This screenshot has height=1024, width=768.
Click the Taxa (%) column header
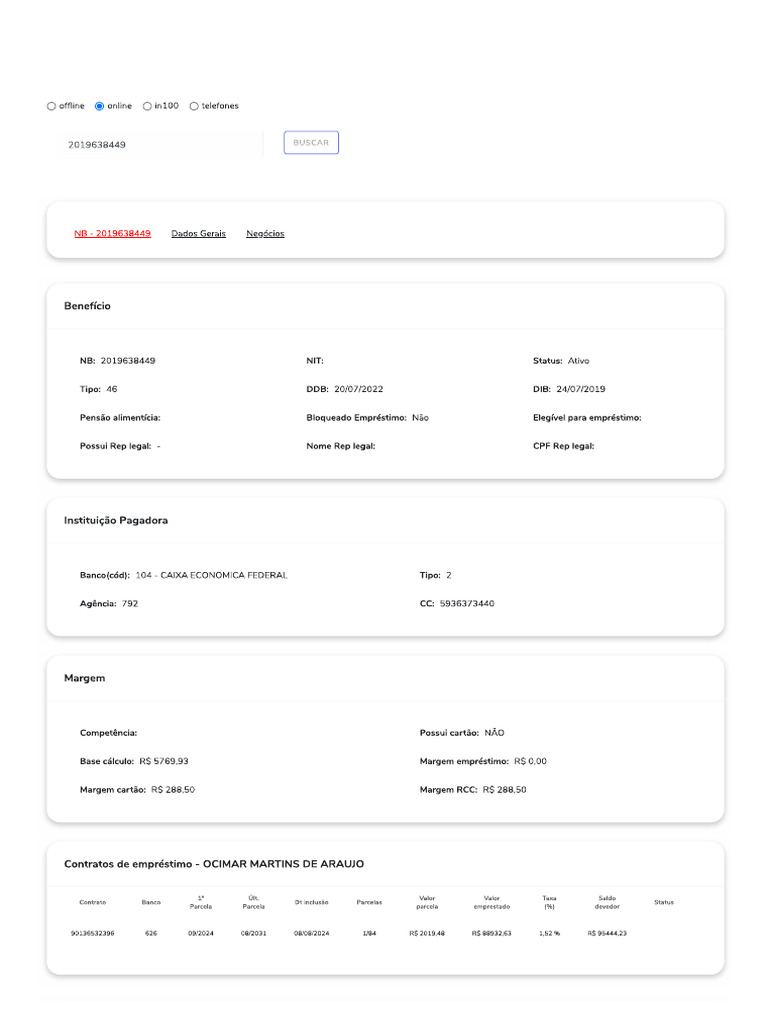[x=549, y=902]
